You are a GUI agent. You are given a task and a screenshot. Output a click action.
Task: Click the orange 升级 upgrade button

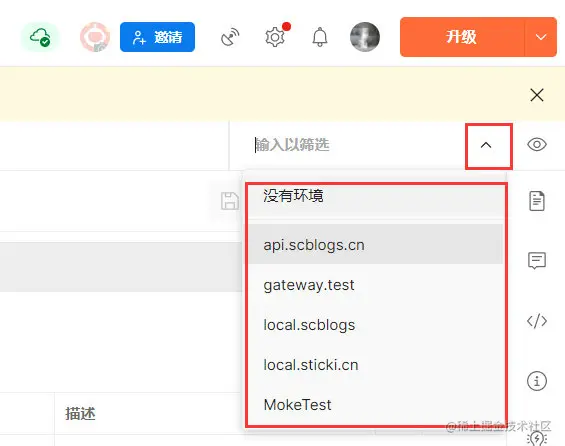coord(462,37)
